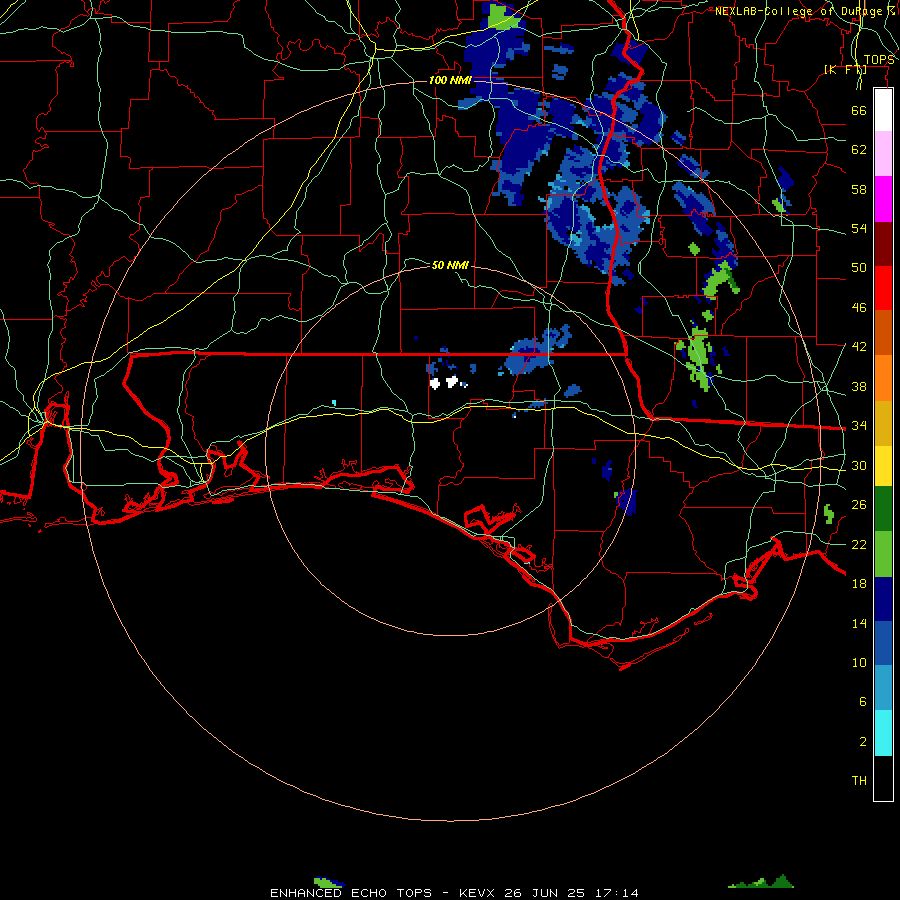Click the magenta swatch in the color scale

883,199
